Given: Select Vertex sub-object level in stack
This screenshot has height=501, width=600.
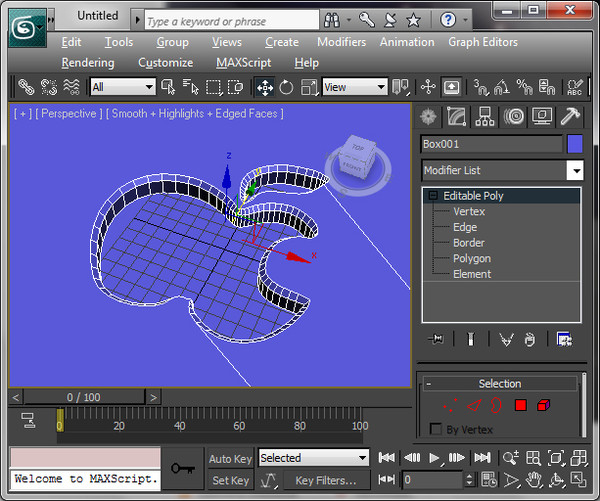Looking at the screenshot, I should pos(469,211).
